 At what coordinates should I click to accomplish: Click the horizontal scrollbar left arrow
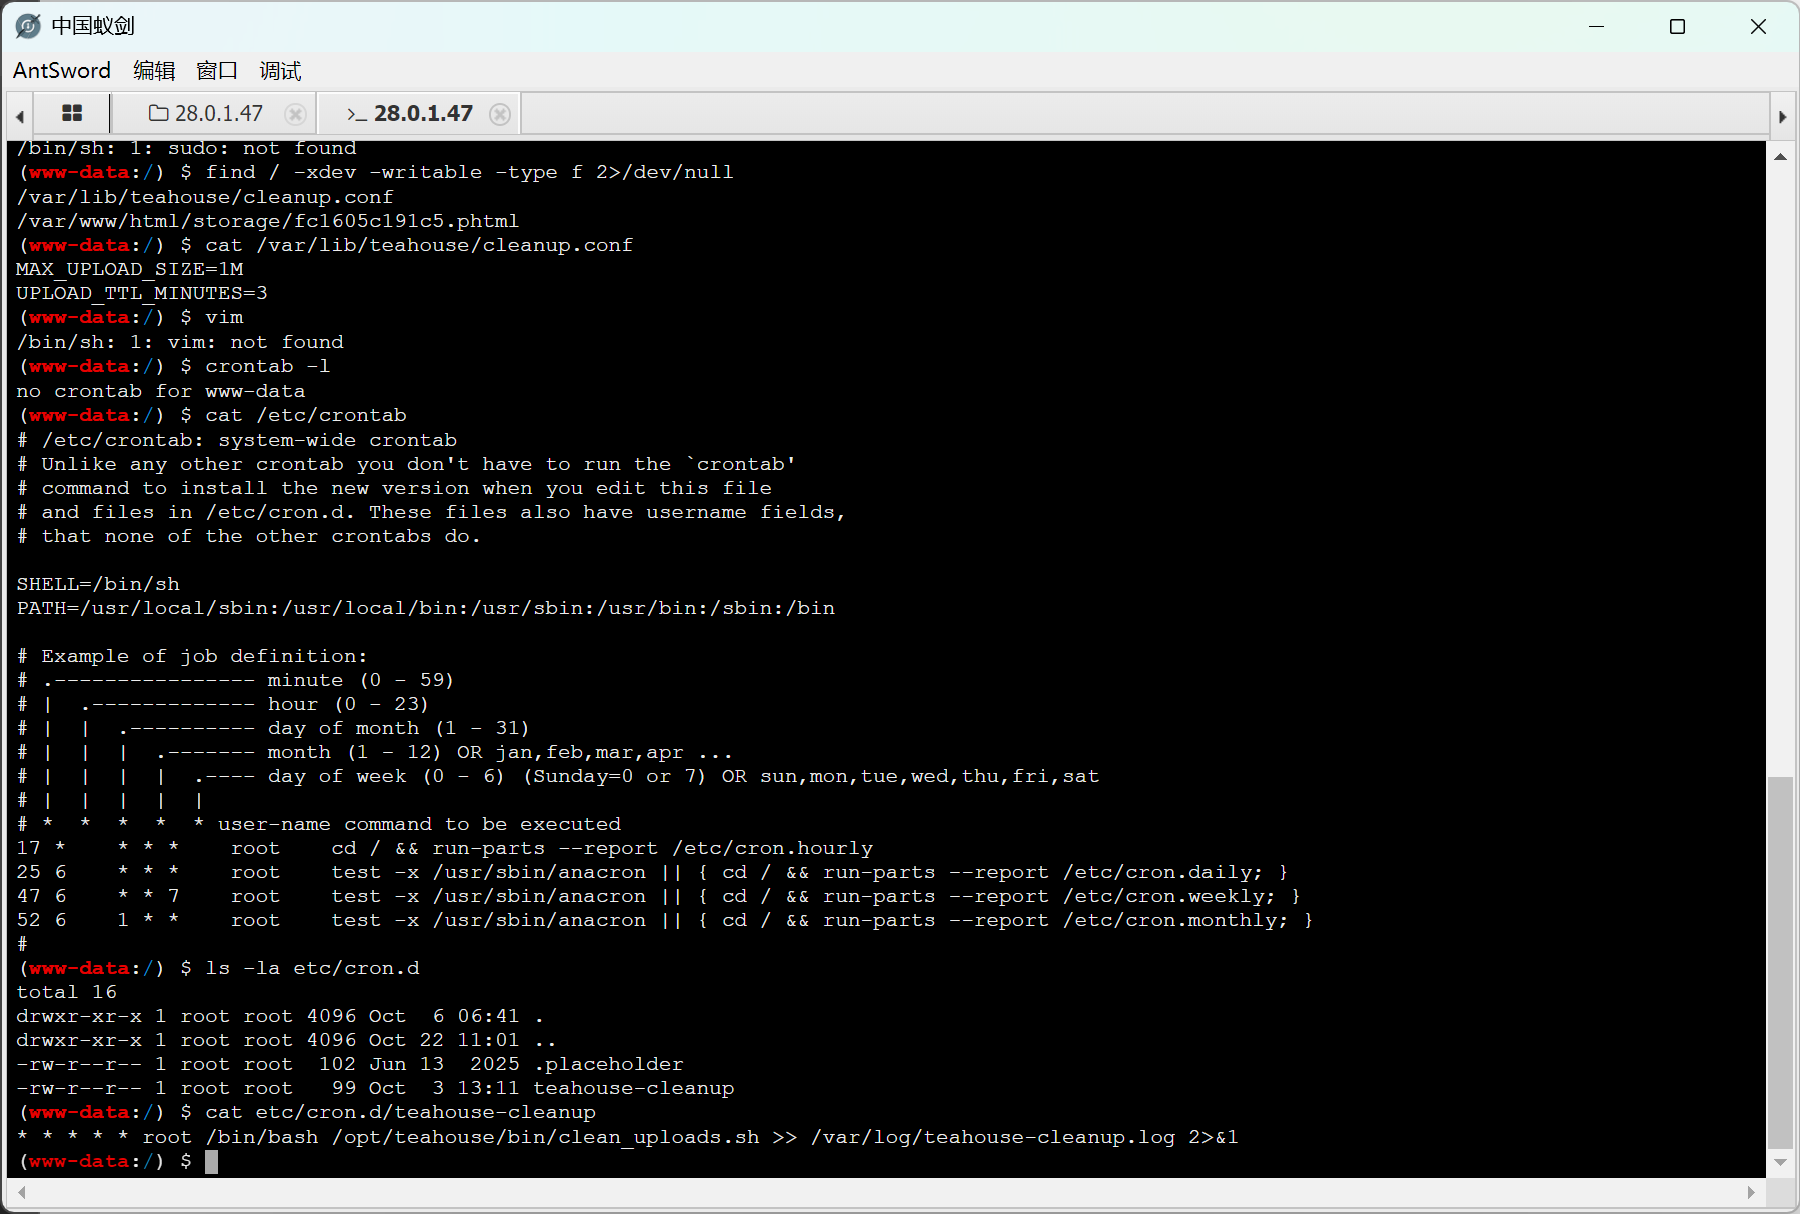click(21, 1191)
